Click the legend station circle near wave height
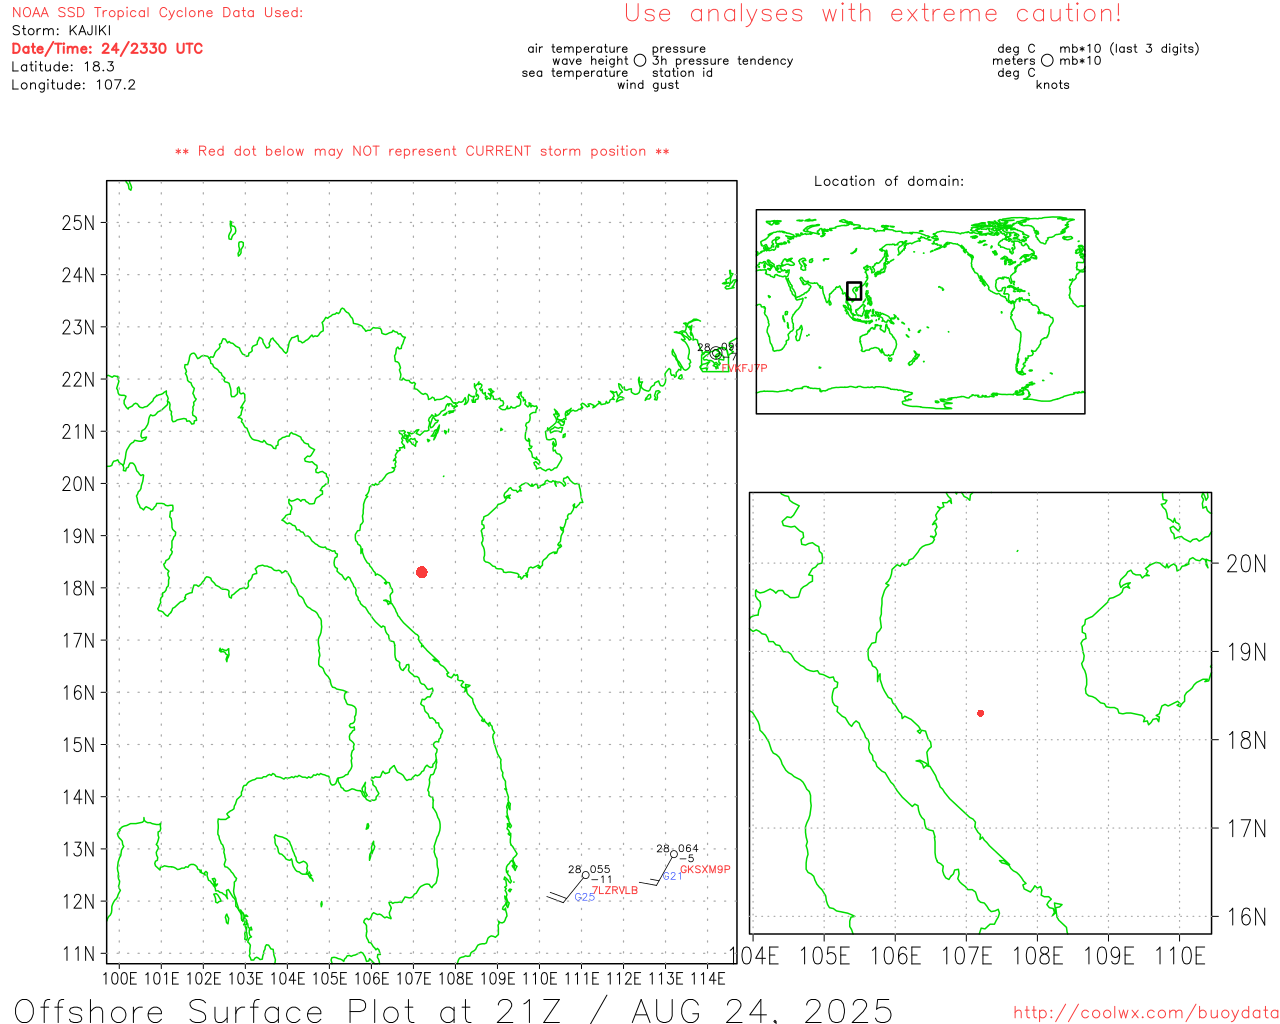The width and height of the screenshot is (1280, 1024). point(640,61)
